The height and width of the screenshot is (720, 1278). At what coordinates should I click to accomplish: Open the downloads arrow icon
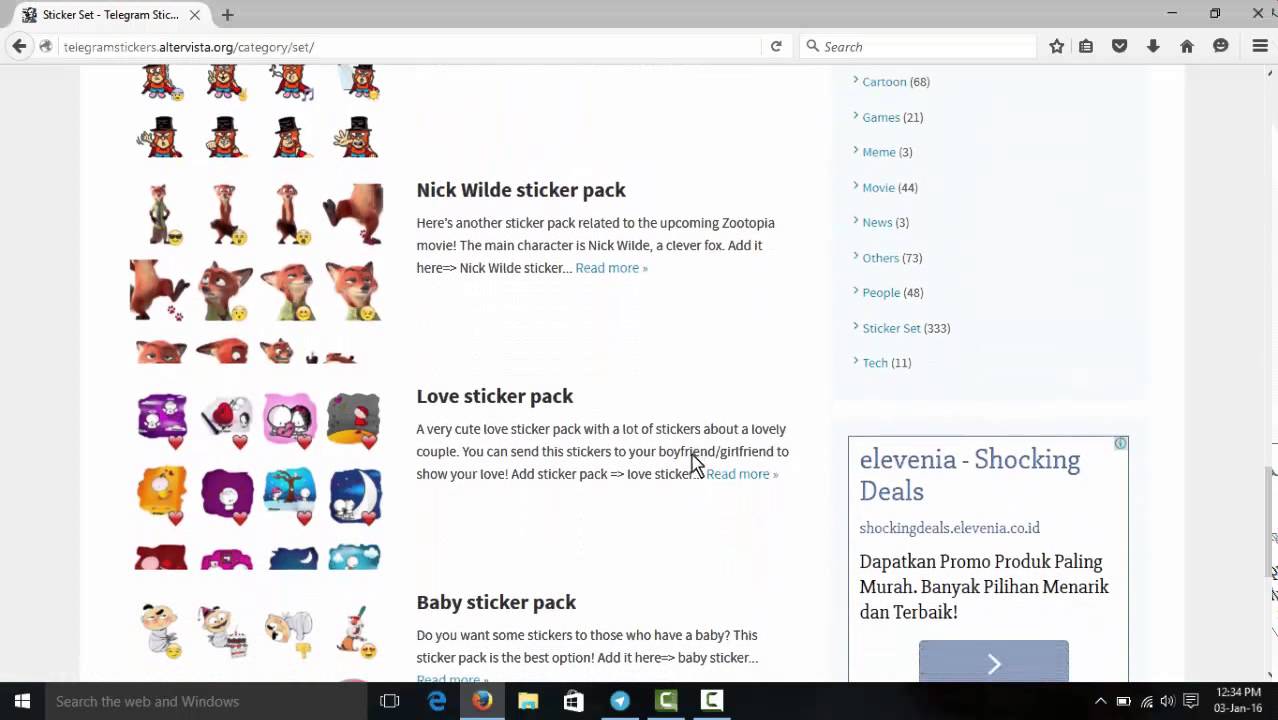tap(1153, 46)
